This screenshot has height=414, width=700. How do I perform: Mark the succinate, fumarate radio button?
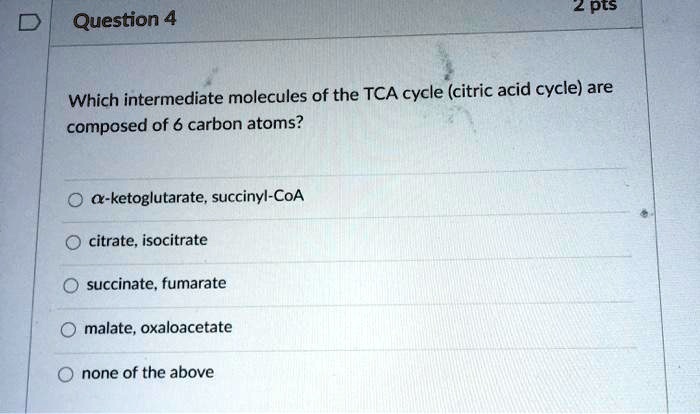pyautogui.click(x=71, y=285)
